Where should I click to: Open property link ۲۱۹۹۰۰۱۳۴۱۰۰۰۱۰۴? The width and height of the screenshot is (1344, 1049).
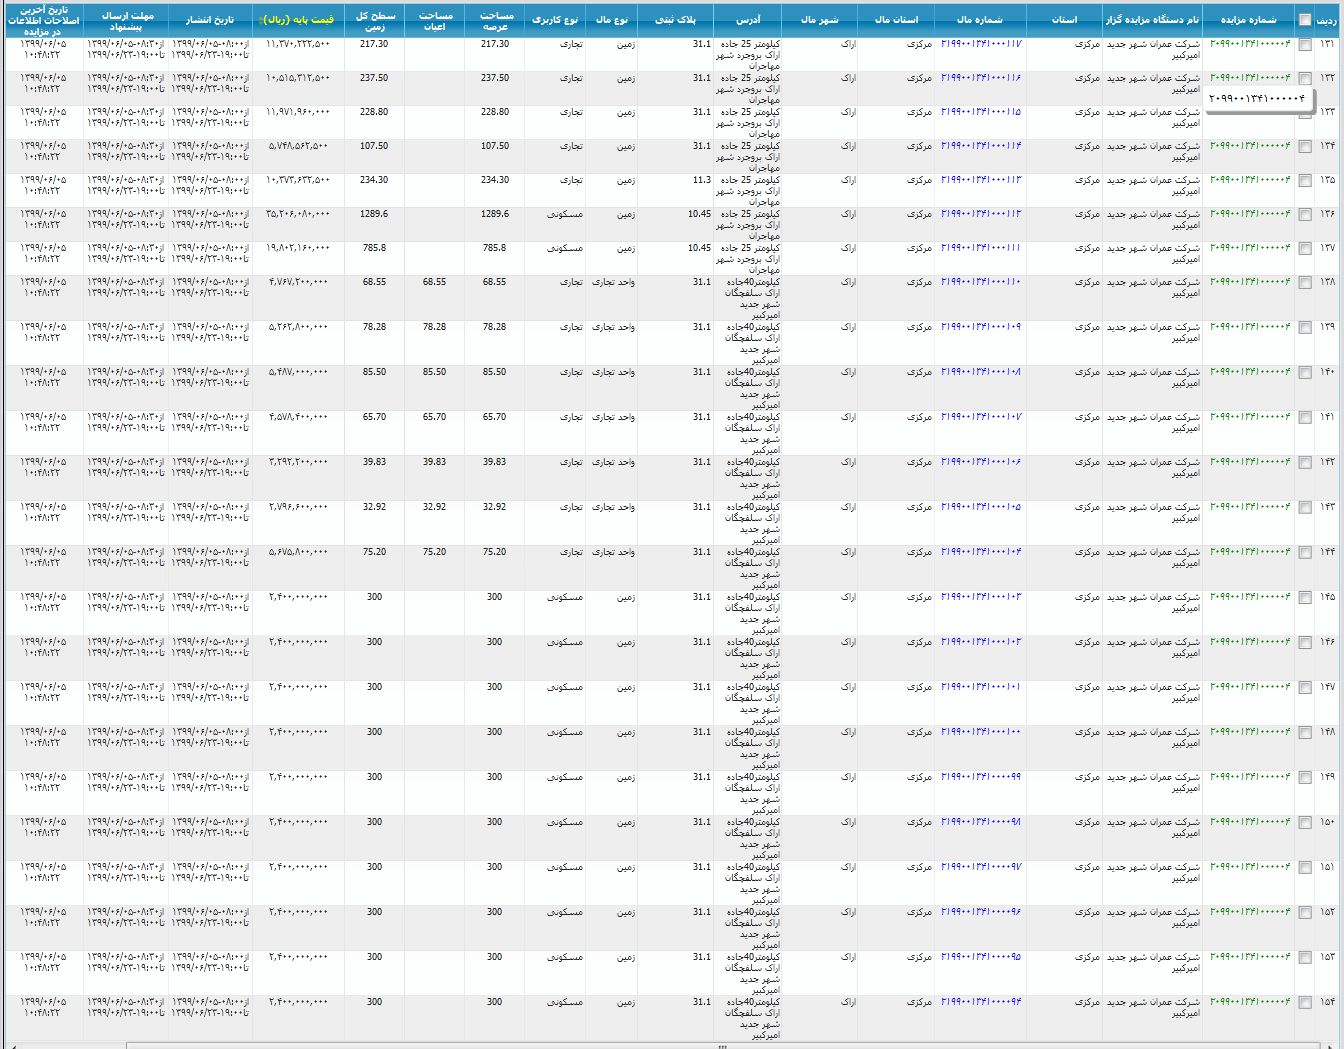981,552
